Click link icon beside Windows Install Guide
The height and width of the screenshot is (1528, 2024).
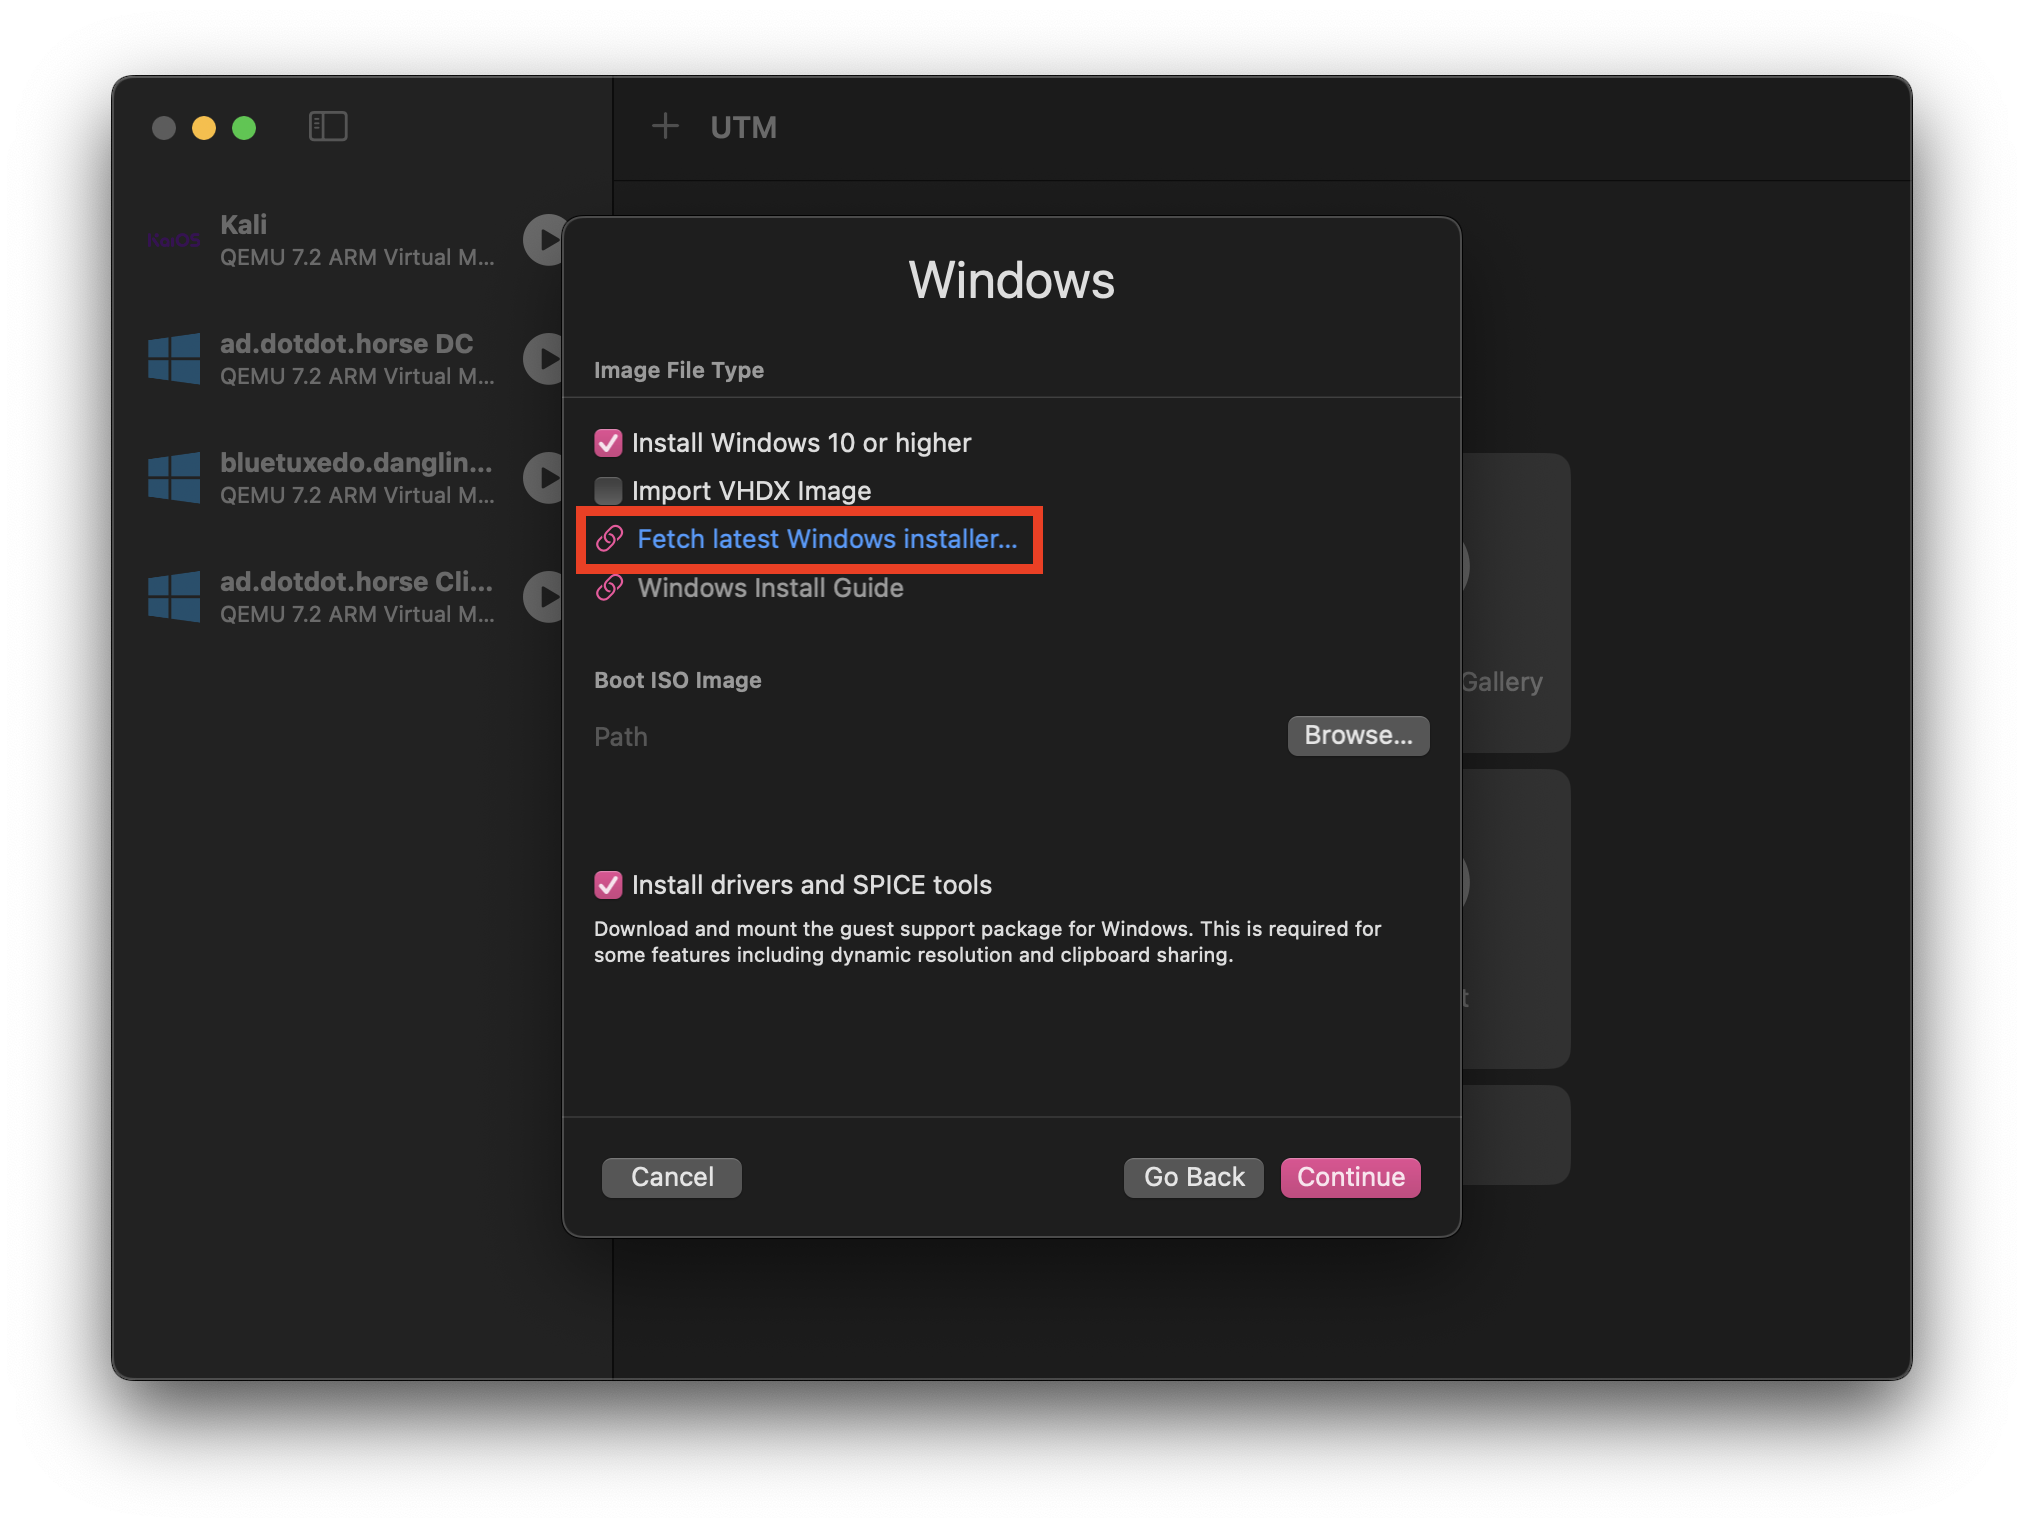(610, 588)
